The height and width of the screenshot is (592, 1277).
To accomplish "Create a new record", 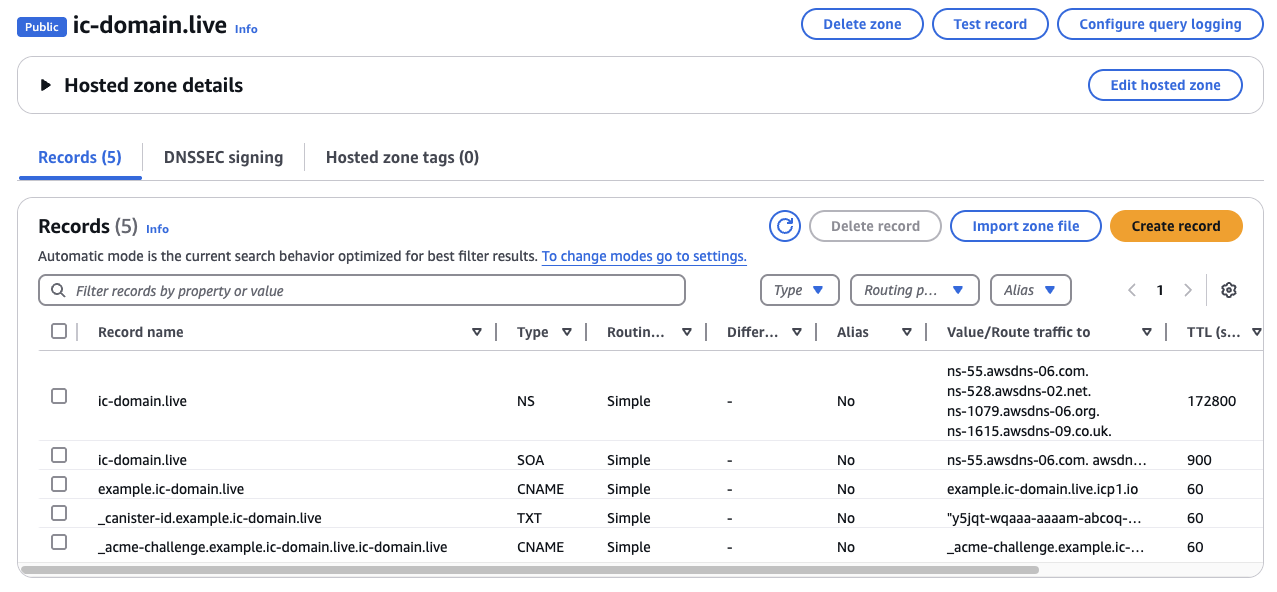I will tap(1175, 226).
